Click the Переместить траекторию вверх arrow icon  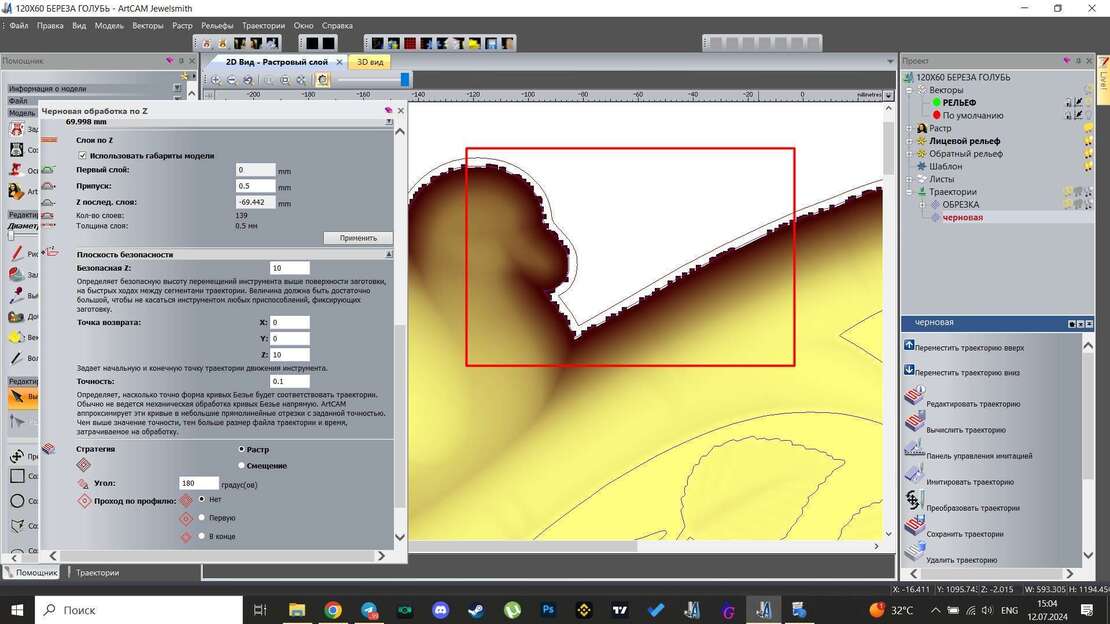point(907,345)
